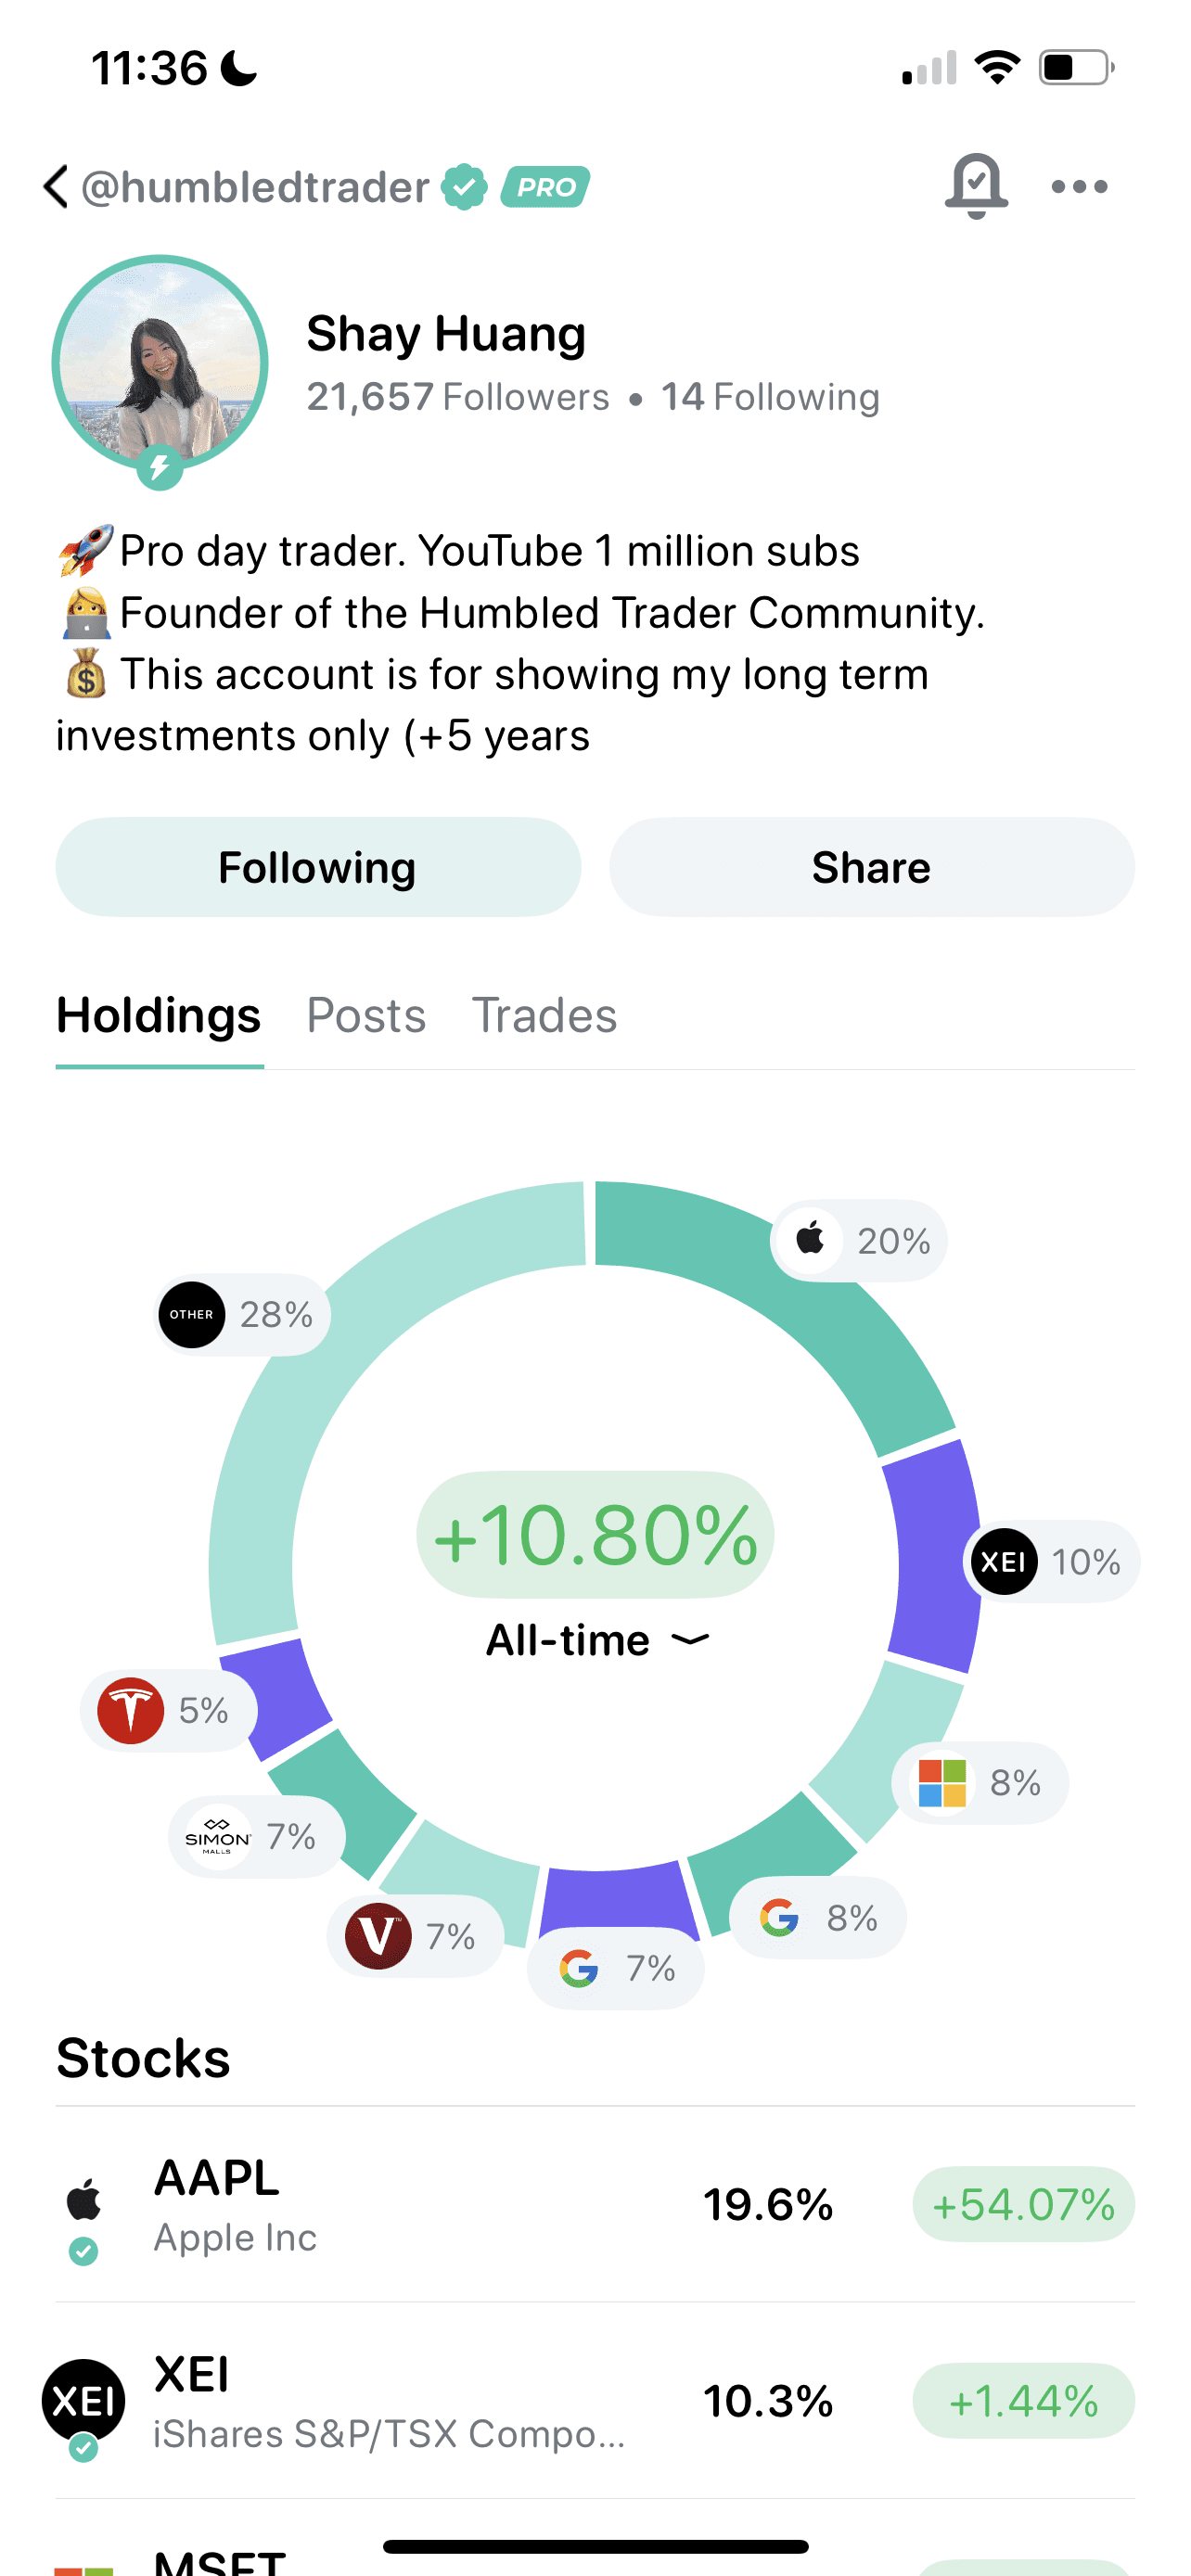Image resolution: width=1191 pixels, height=2576 pixels.
Task: Tap the back arrow beside @humbledtrader
Action: [x=56, y=187]
